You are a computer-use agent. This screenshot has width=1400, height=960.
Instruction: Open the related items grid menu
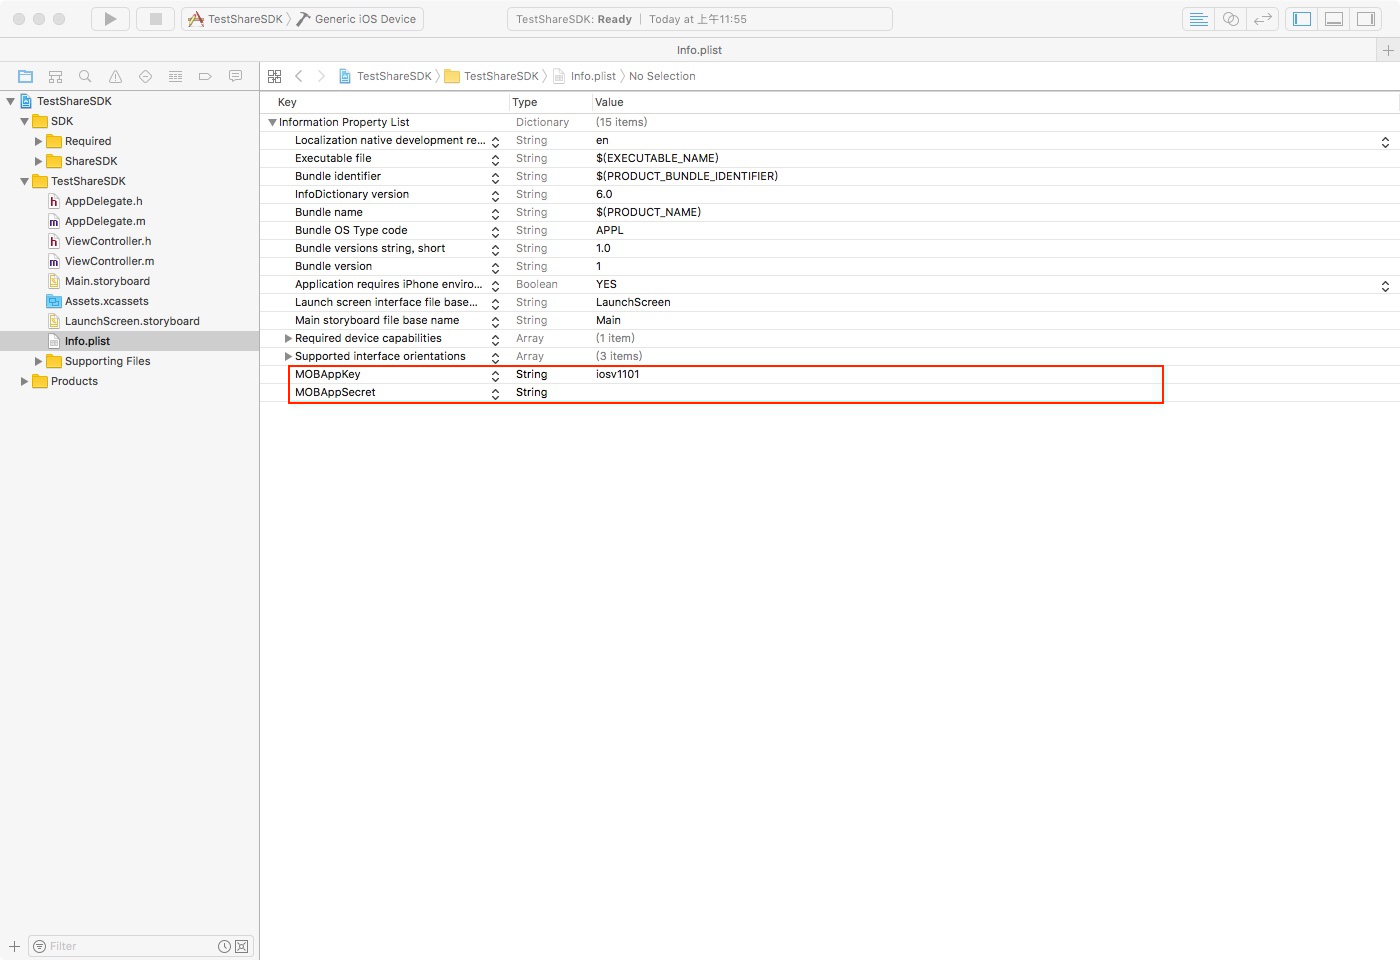[x=275, y=76]
